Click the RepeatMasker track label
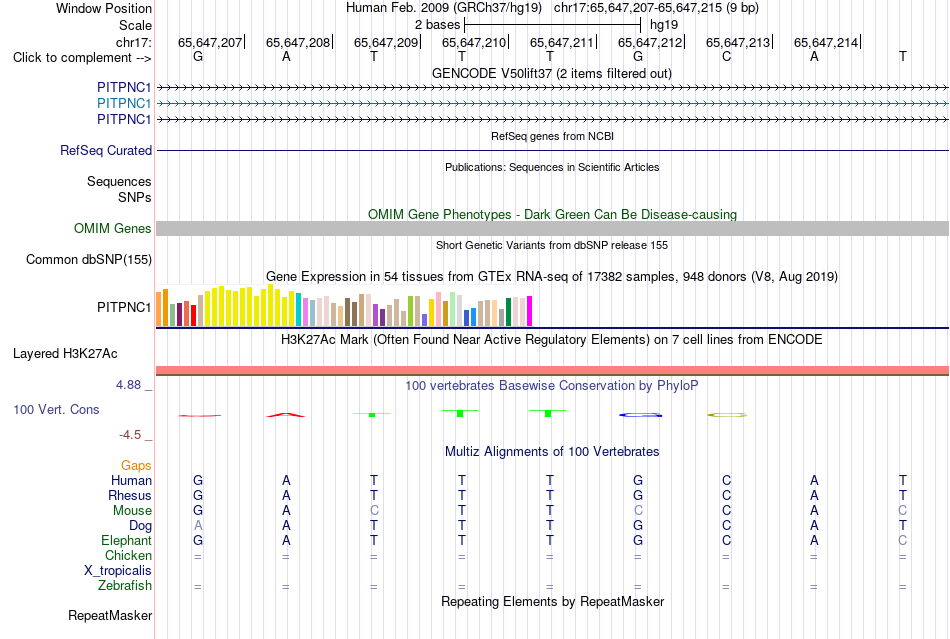 (x=110, y=615)
